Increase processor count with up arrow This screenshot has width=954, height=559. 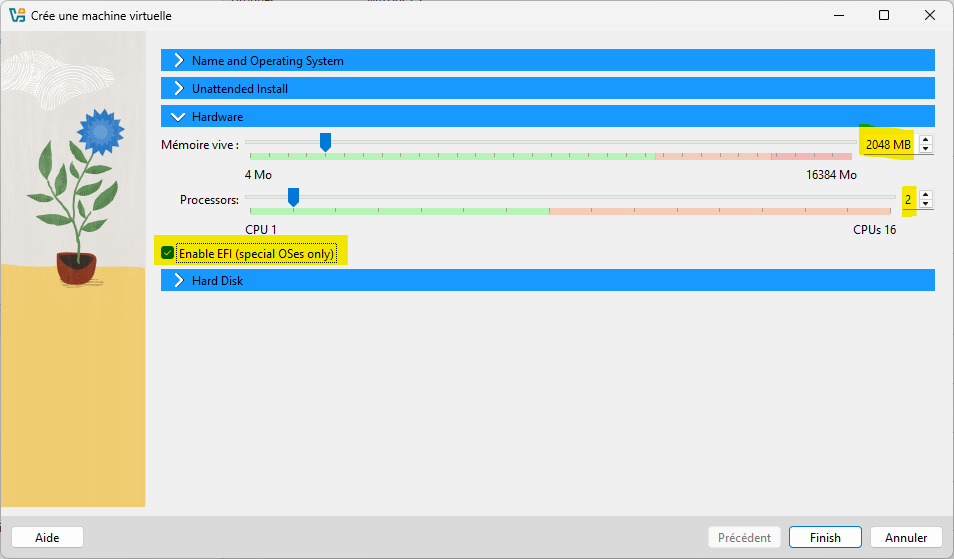pos(925,195)
